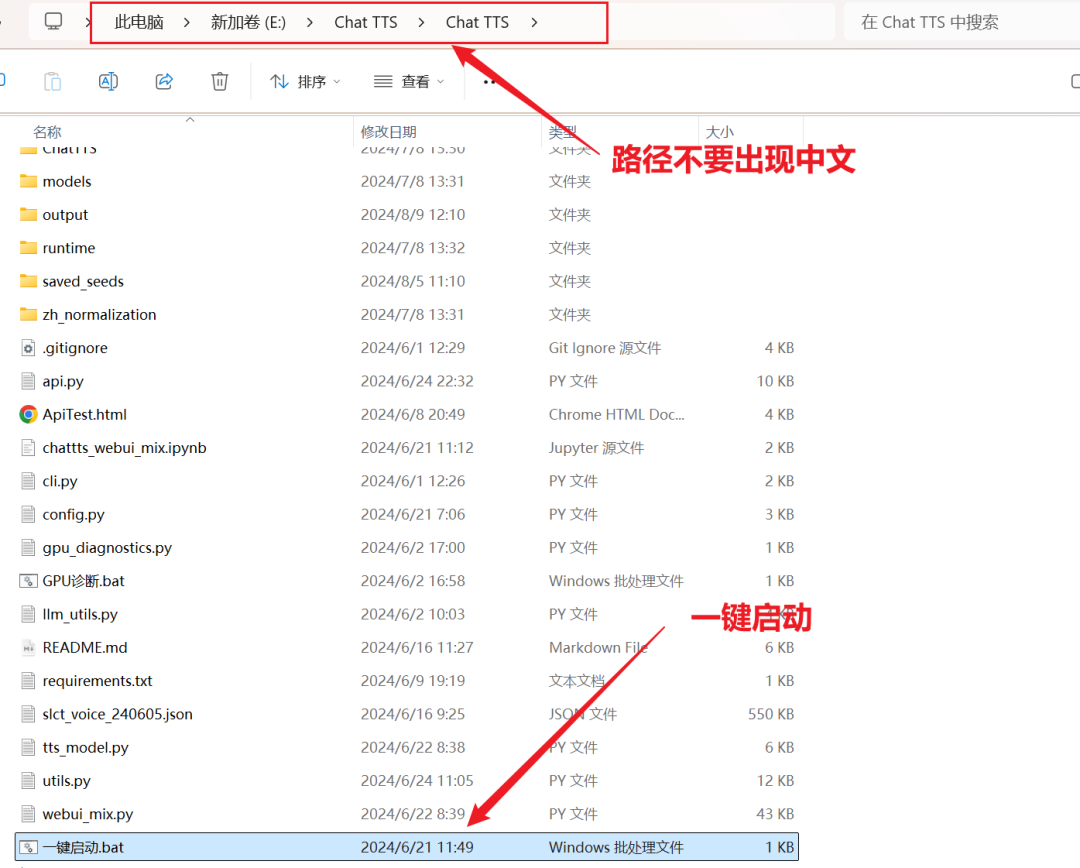This screenshot has height=868, width=1080.
Task: Expand chevron after 此电脑 breadcrumb
Action: click(187, 22)
